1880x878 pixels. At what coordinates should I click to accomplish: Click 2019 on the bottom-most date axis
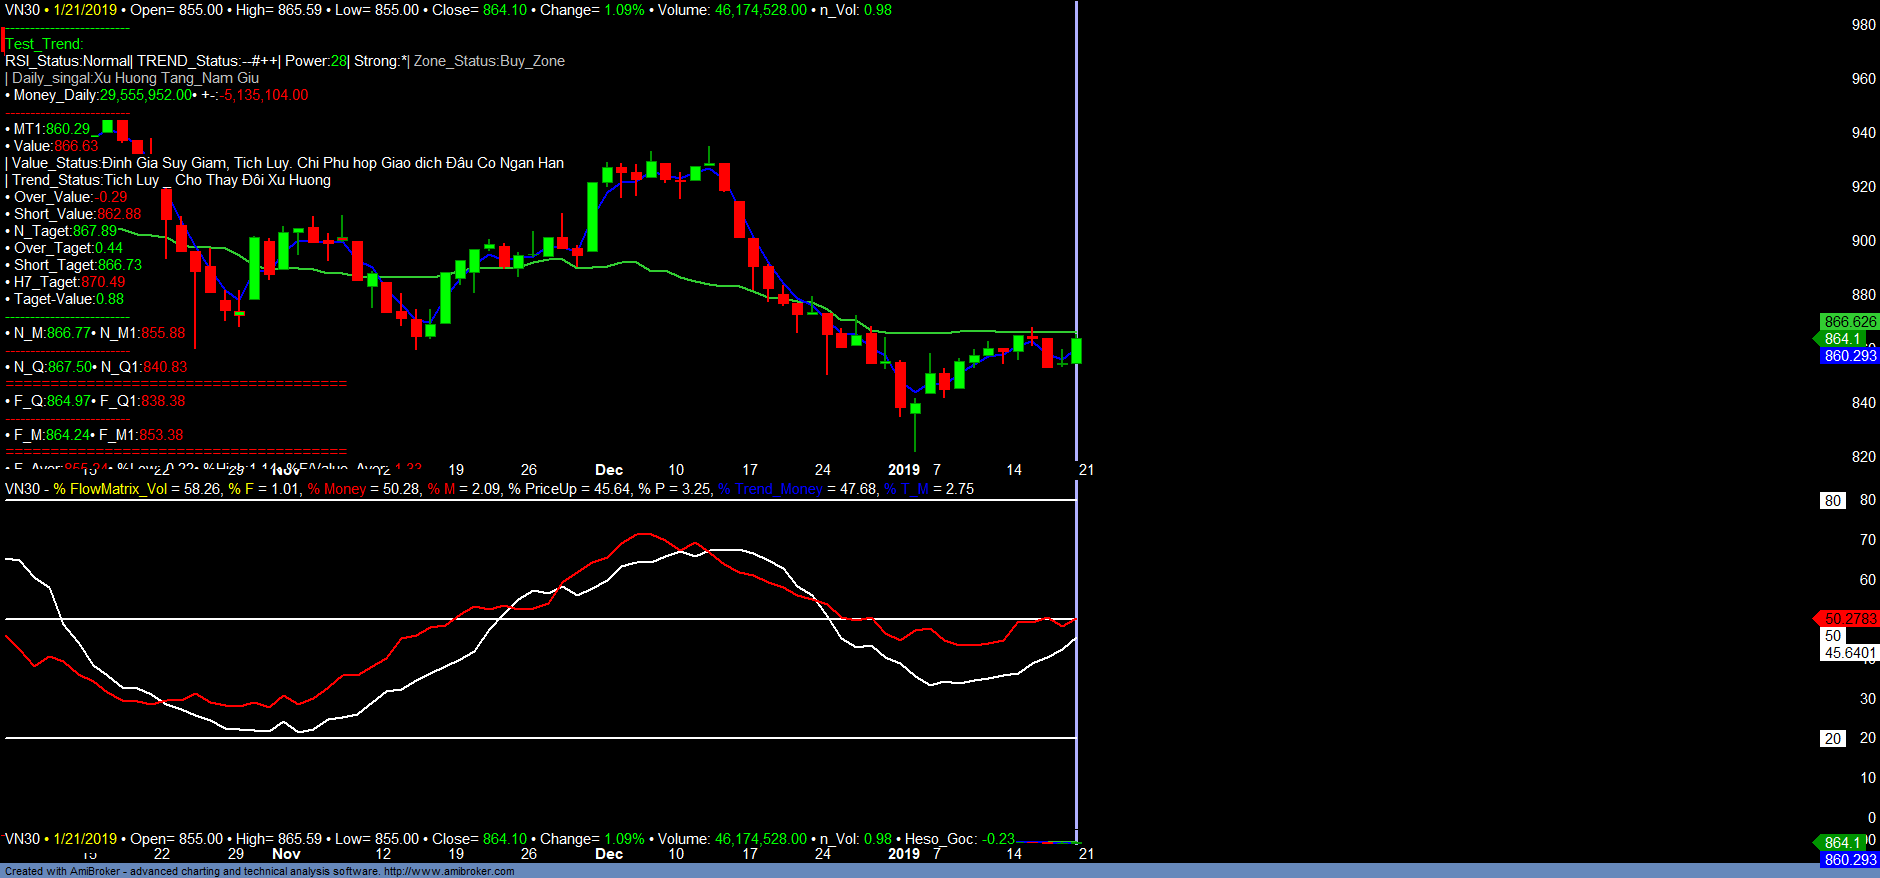click(903, 854)
